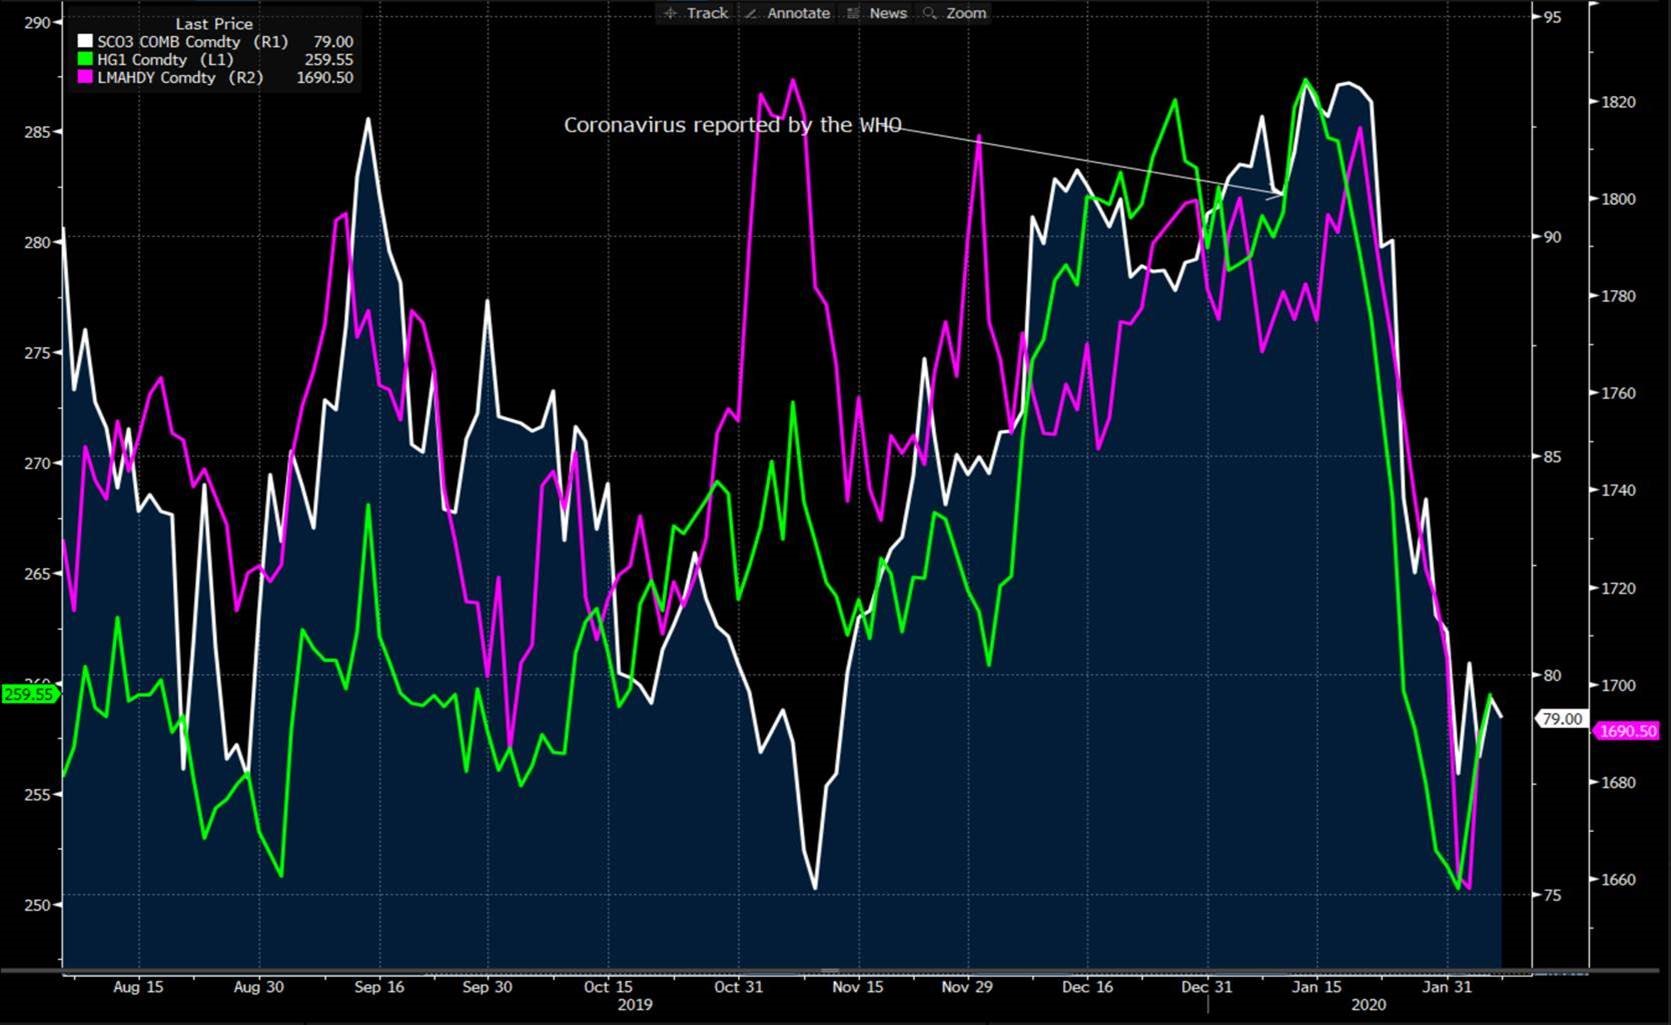Click the Last Price legend header
The width and height of the screenshot is (1671, 1025).
click(x=214, y=24)
